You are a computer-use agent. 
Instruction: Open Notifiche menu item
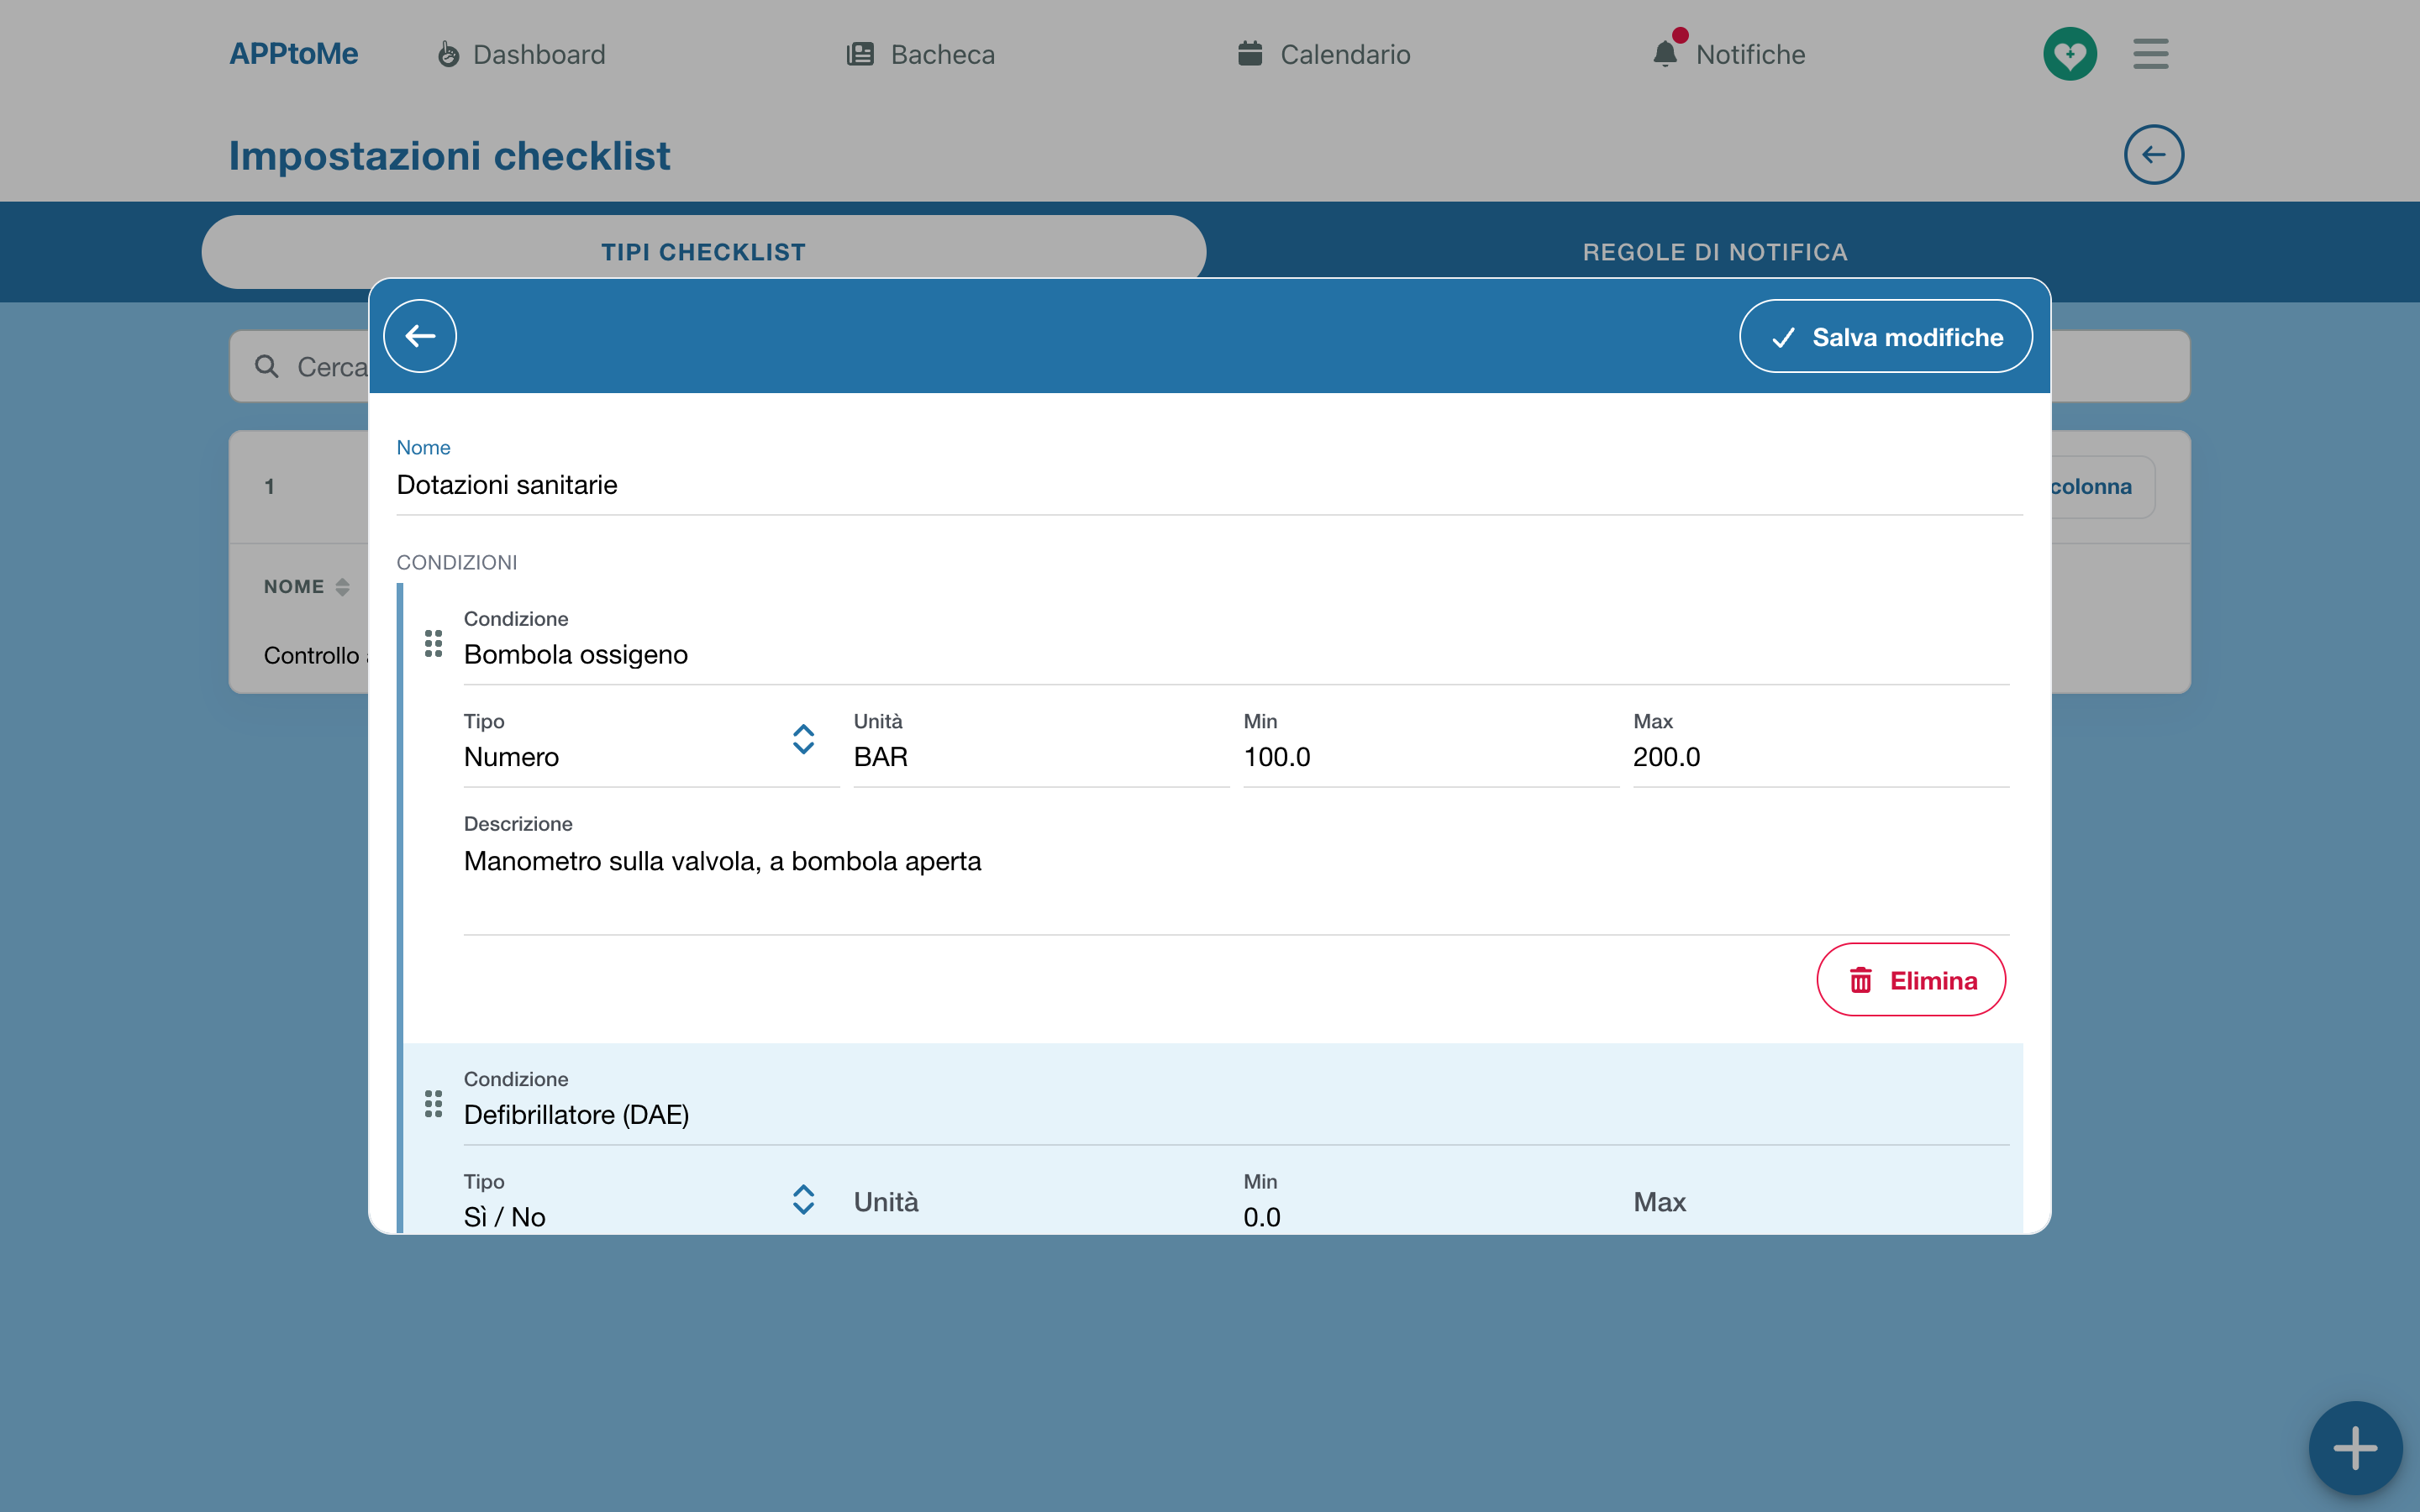tap(1729, 54)
